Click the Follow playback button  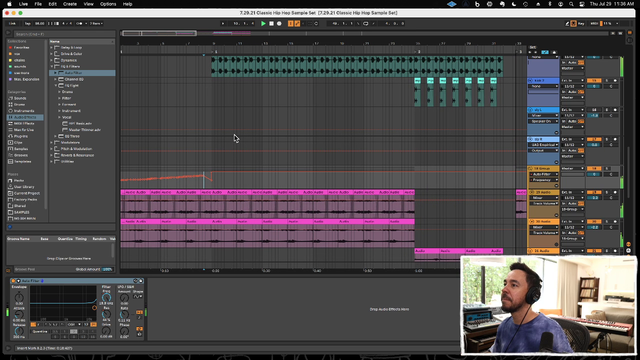(x=223, y=24)
